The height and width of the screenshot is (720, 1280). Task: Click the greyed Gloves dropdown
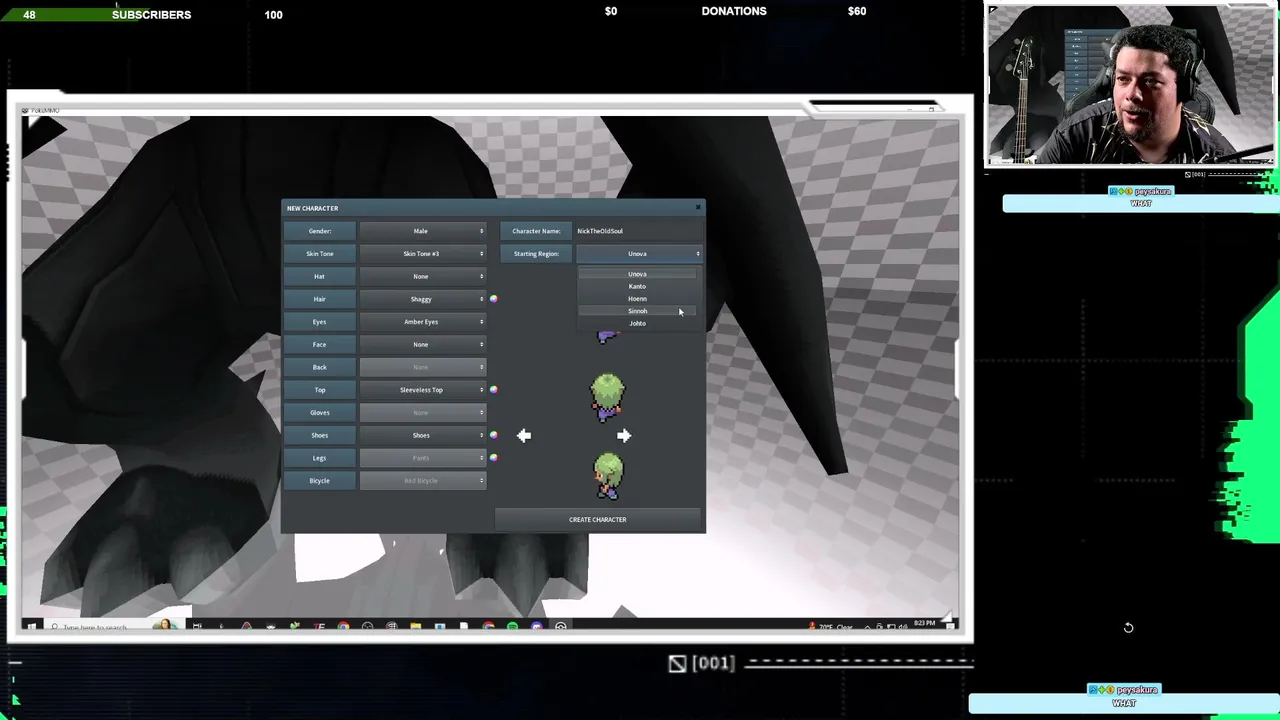(422, 412)
